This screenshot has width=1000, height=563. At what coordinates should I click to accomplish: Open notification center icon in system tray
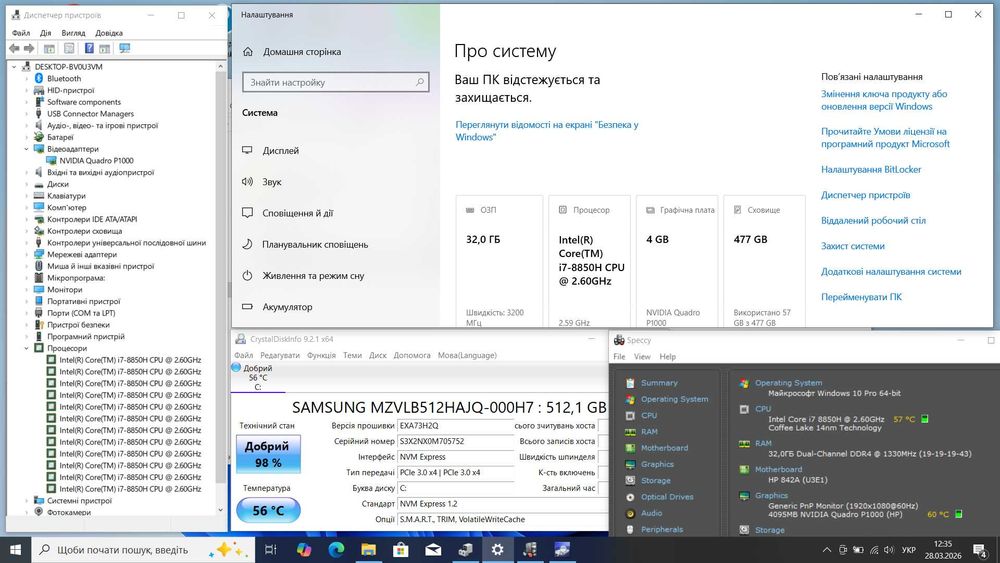[980, 550]
